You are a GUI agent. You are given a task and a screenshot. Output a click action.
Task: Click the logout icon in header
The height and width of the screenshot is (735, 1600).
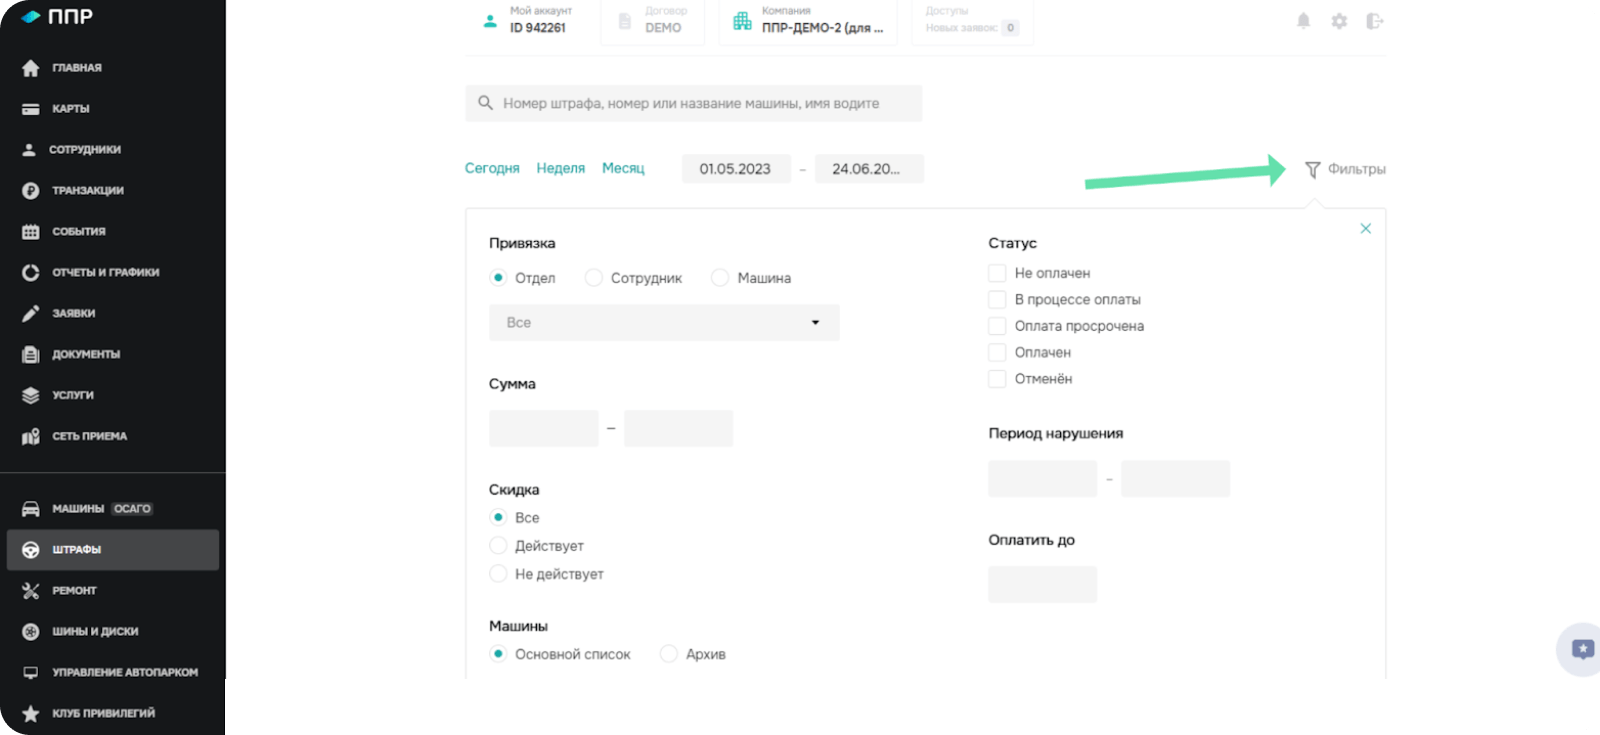(x=1375, y=21)
